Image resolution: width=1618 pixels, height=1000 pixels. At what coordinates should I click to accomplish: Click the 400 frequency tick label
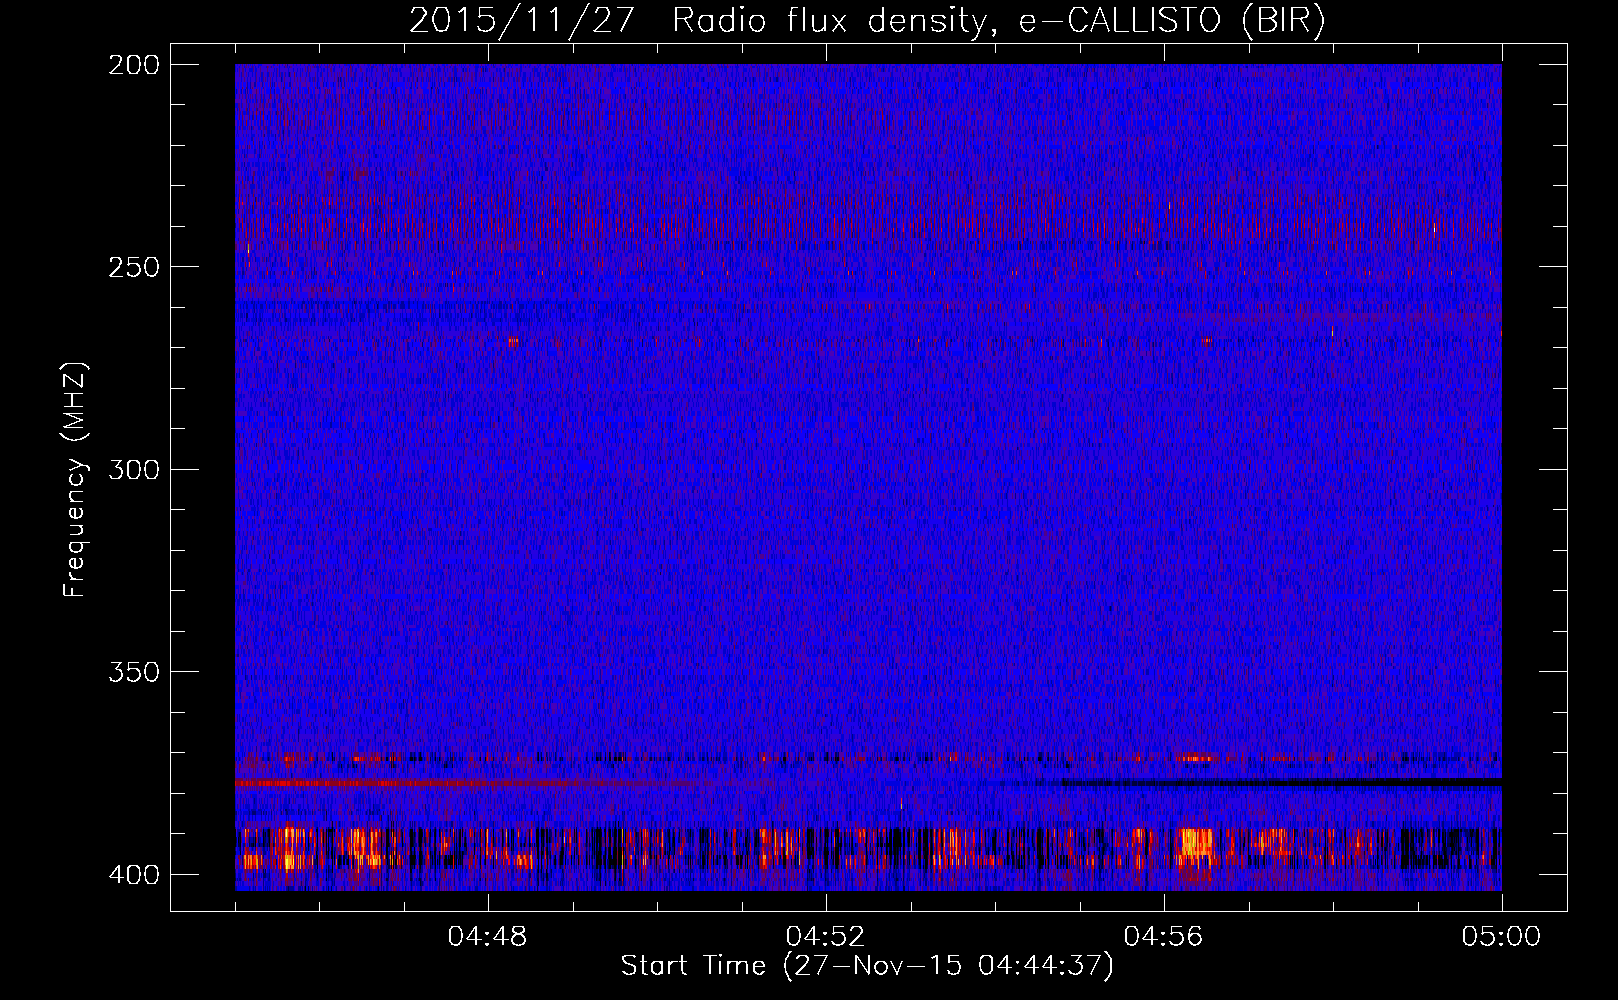tap(133, 874)
